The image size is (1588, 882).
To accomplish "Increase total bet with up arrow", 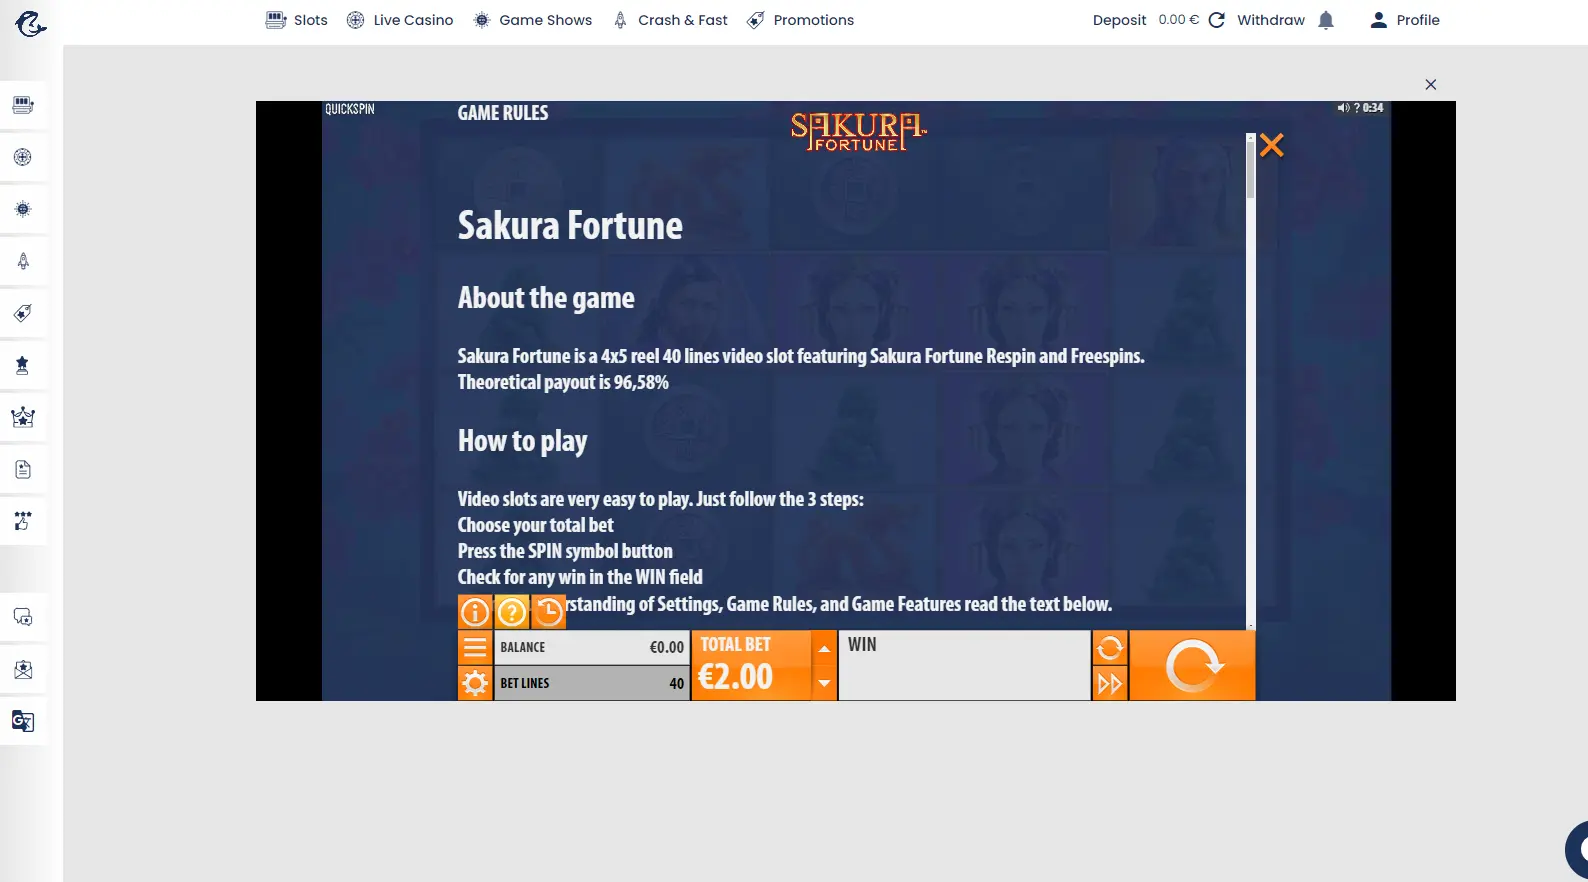I will tap(824, 648).
